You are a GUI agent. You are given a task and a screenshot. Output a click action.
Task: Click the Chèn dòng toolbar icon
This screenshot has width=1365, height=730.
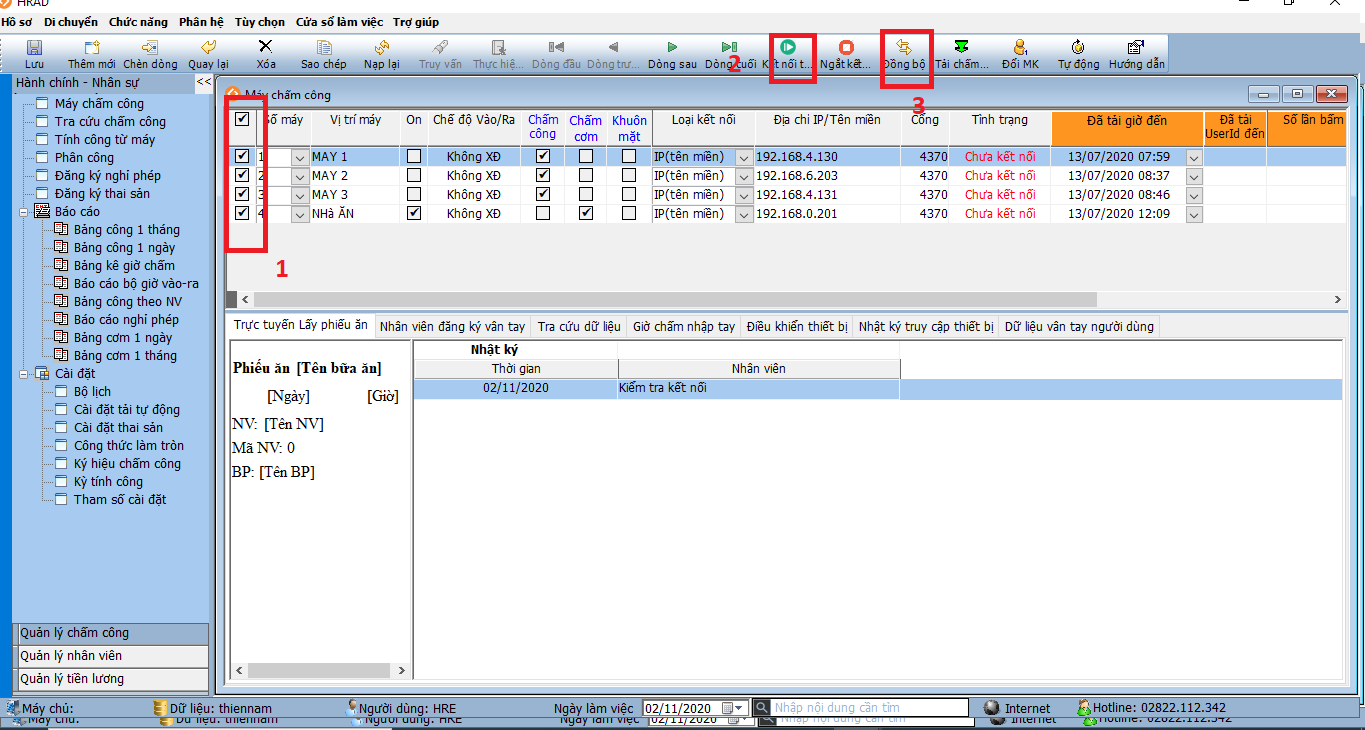click(x=150, y=47)
